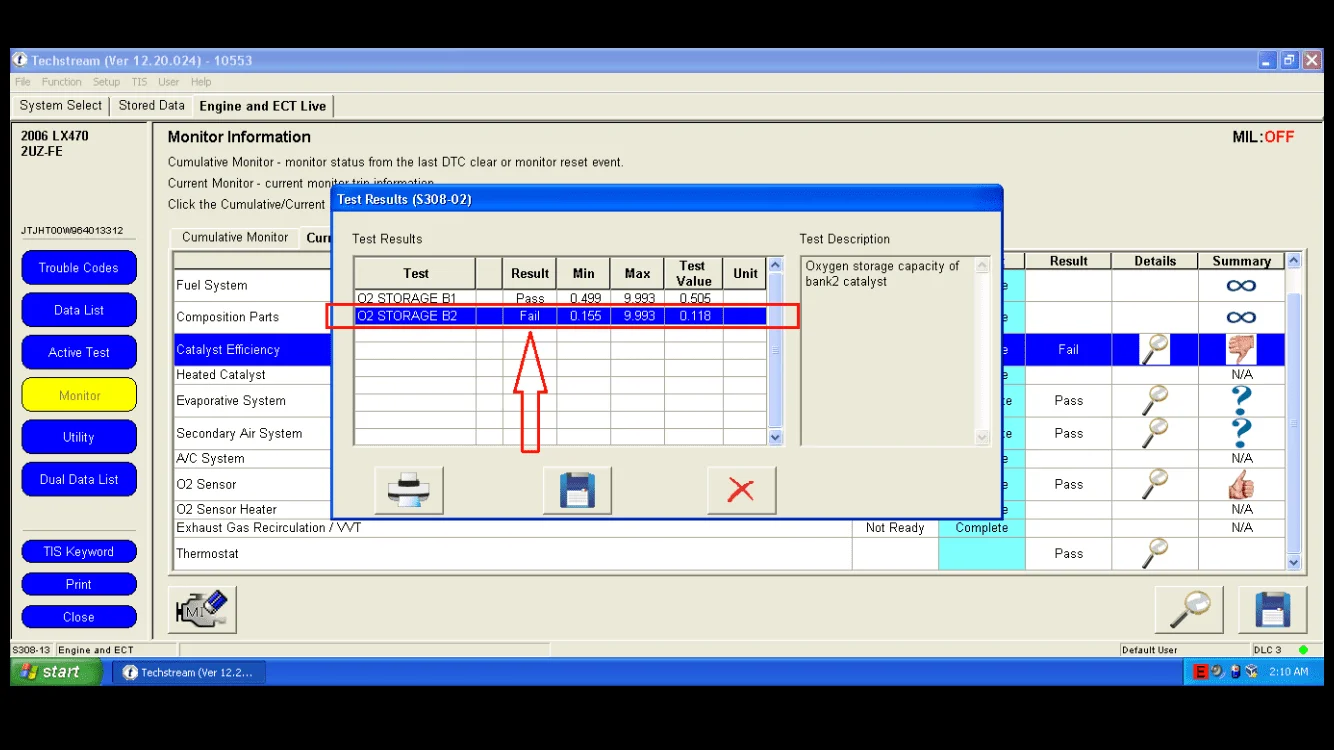
Task: Open the Windows Start menu
Action: [x=56, y=672]
